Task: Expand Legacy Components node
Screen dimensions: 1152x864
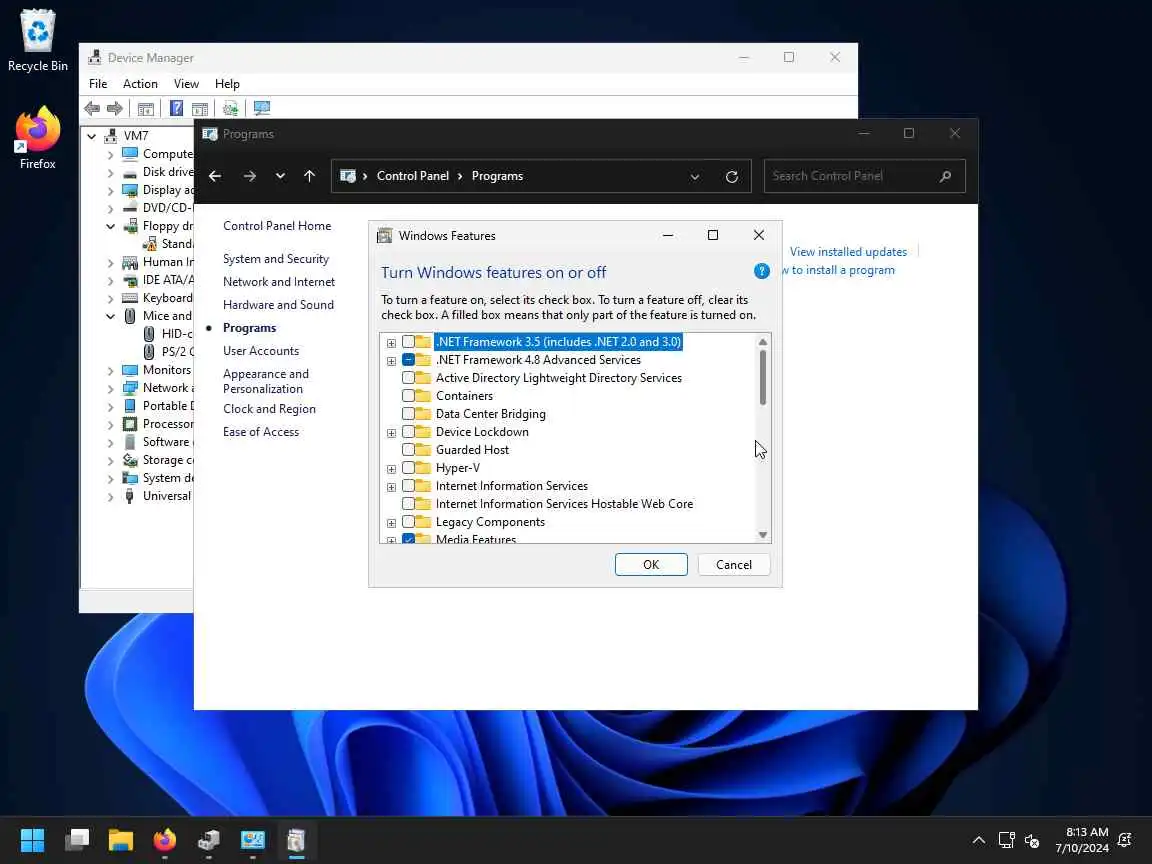Action: (392, 523)
